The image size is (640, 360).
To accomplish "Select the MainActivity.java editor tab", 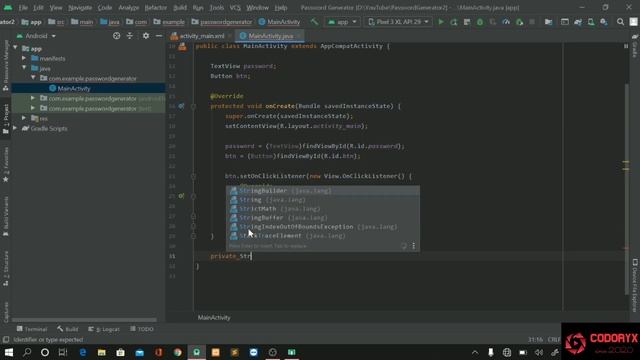I will [x=271, y=36].
